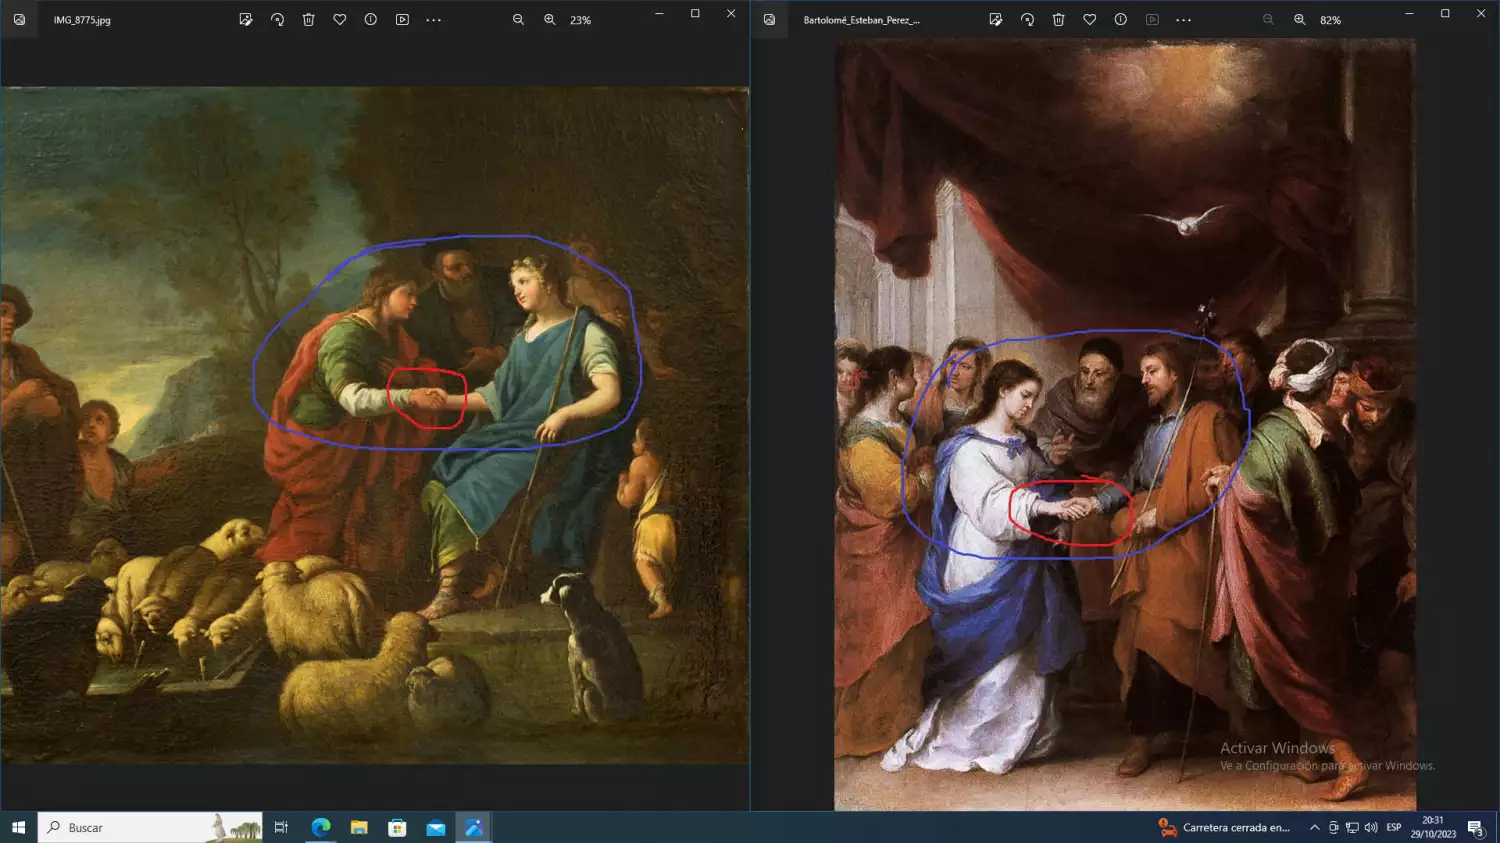
Task: Minimize the Bartolomé window
Action: point(1409,14)
